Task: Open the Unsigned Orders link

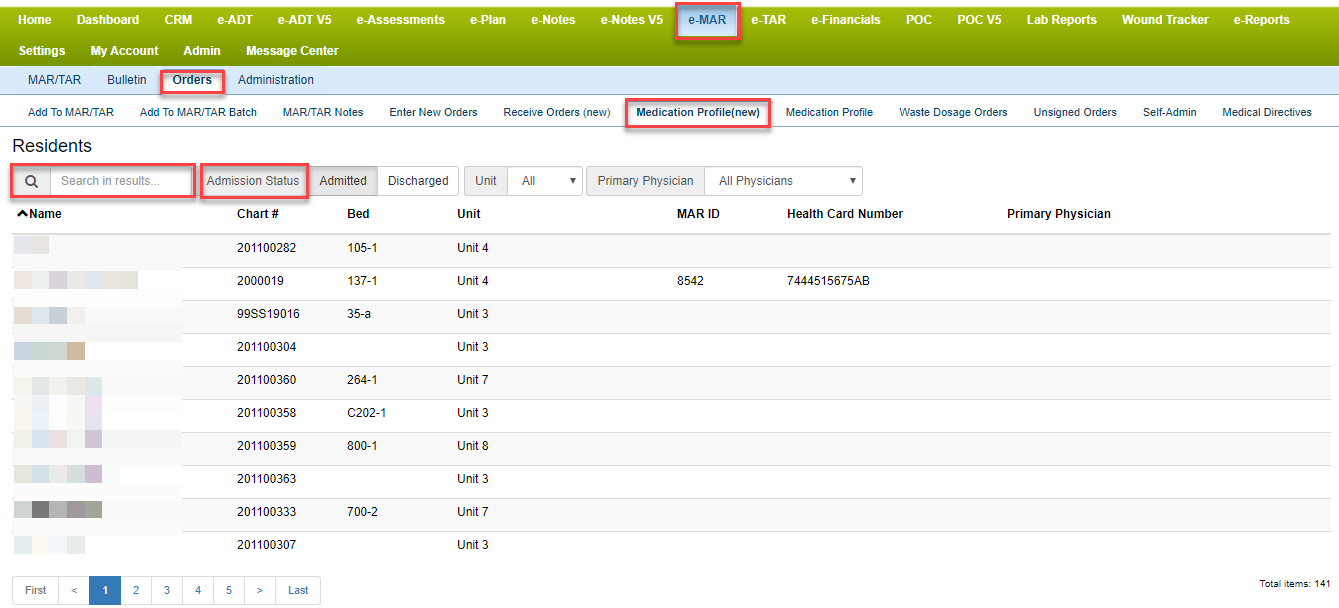Action: click(x=1075, y=113)
